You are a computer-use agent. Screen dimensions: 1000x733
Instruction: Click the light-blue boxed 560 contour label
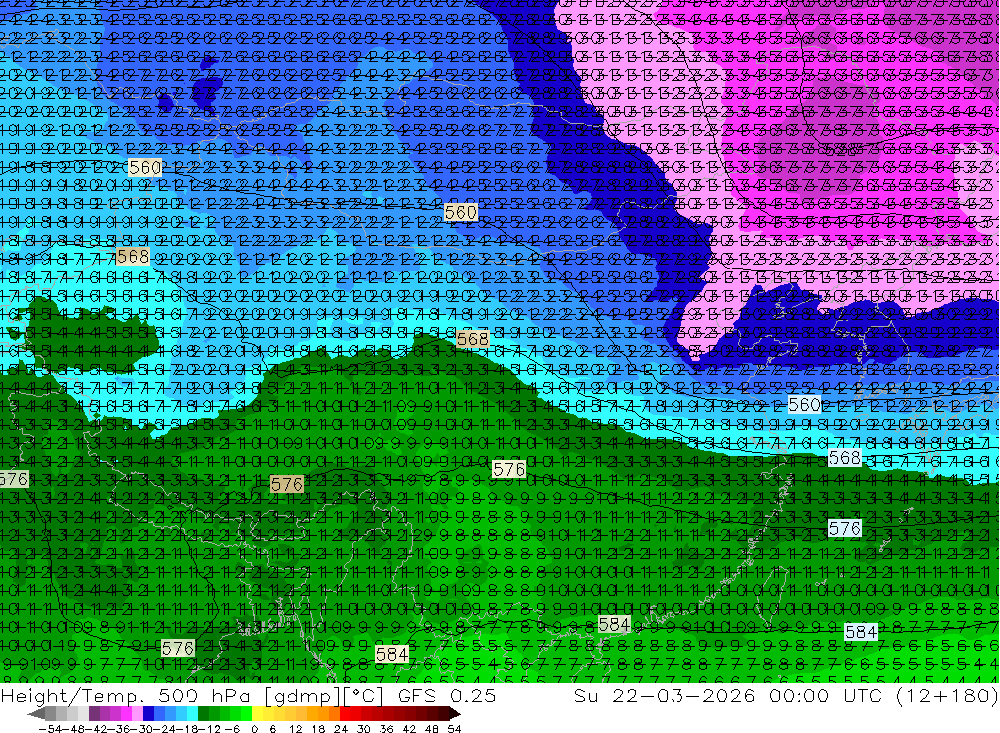coord(804,404)
